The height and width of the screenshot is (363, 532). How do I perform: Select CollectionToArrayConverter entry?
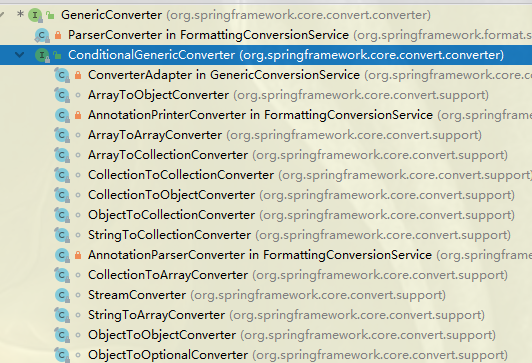(x=168, y=275)
